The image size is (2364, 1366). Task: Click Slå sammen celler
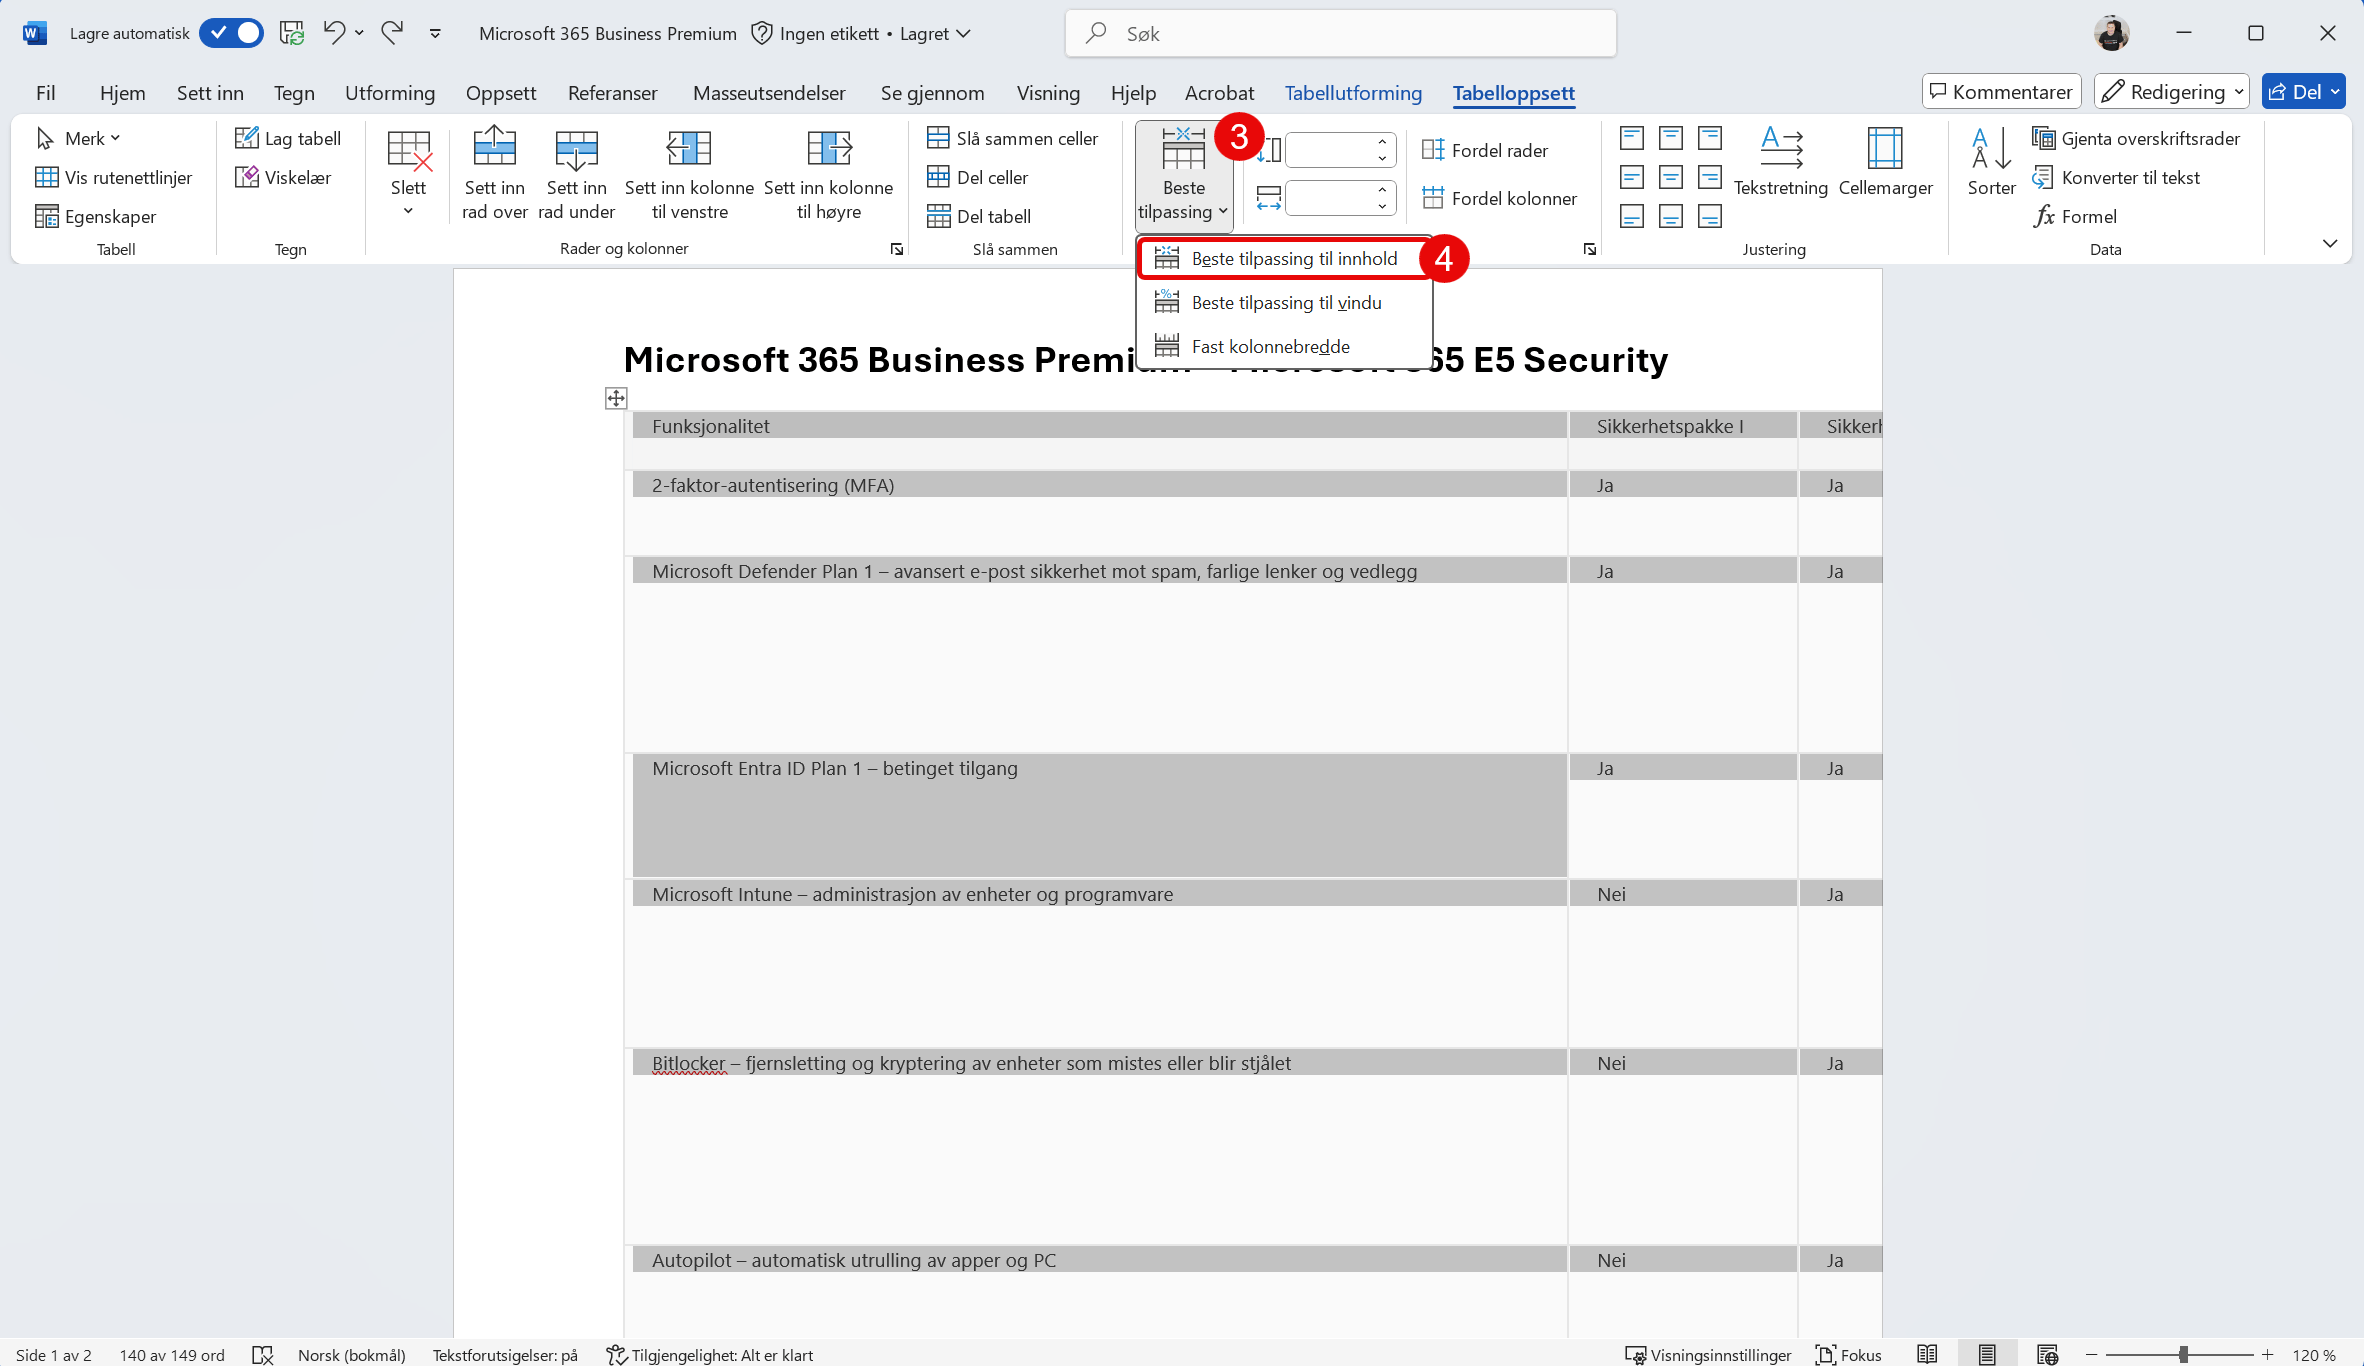1013,138
